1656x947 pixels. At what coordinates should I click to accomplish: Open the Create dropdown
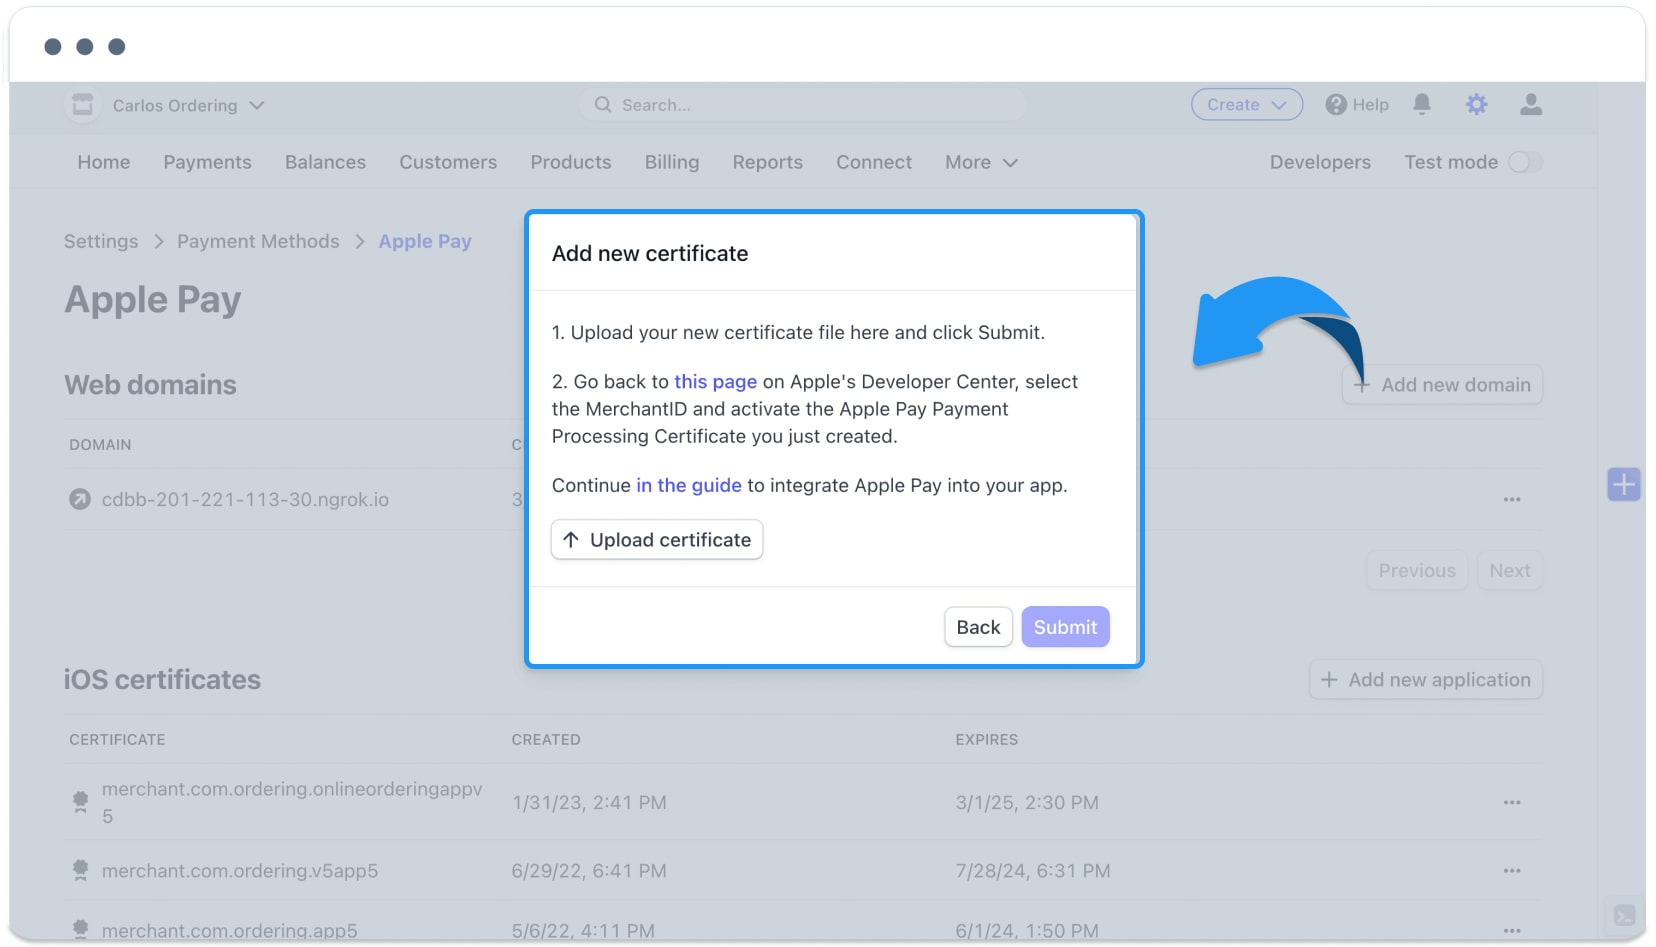[1247, 104]
